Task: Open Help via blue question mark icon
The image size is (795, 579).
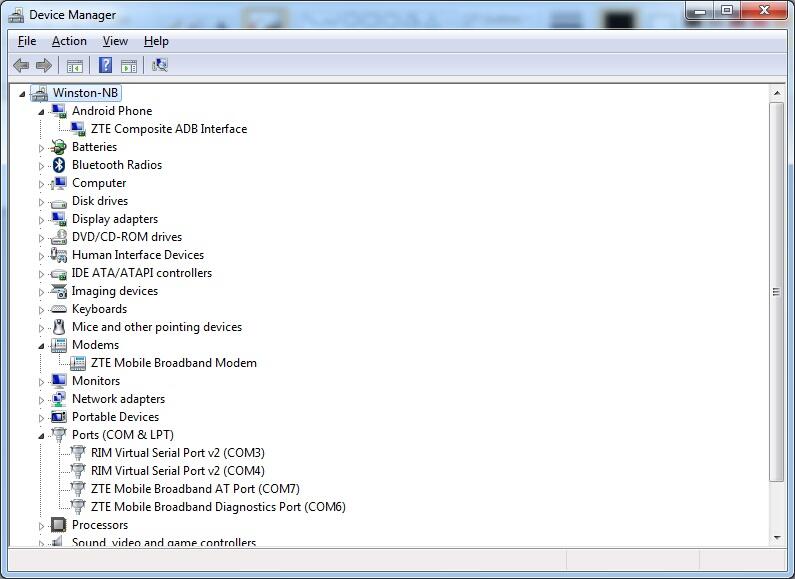Action: [x=105, y=65]
